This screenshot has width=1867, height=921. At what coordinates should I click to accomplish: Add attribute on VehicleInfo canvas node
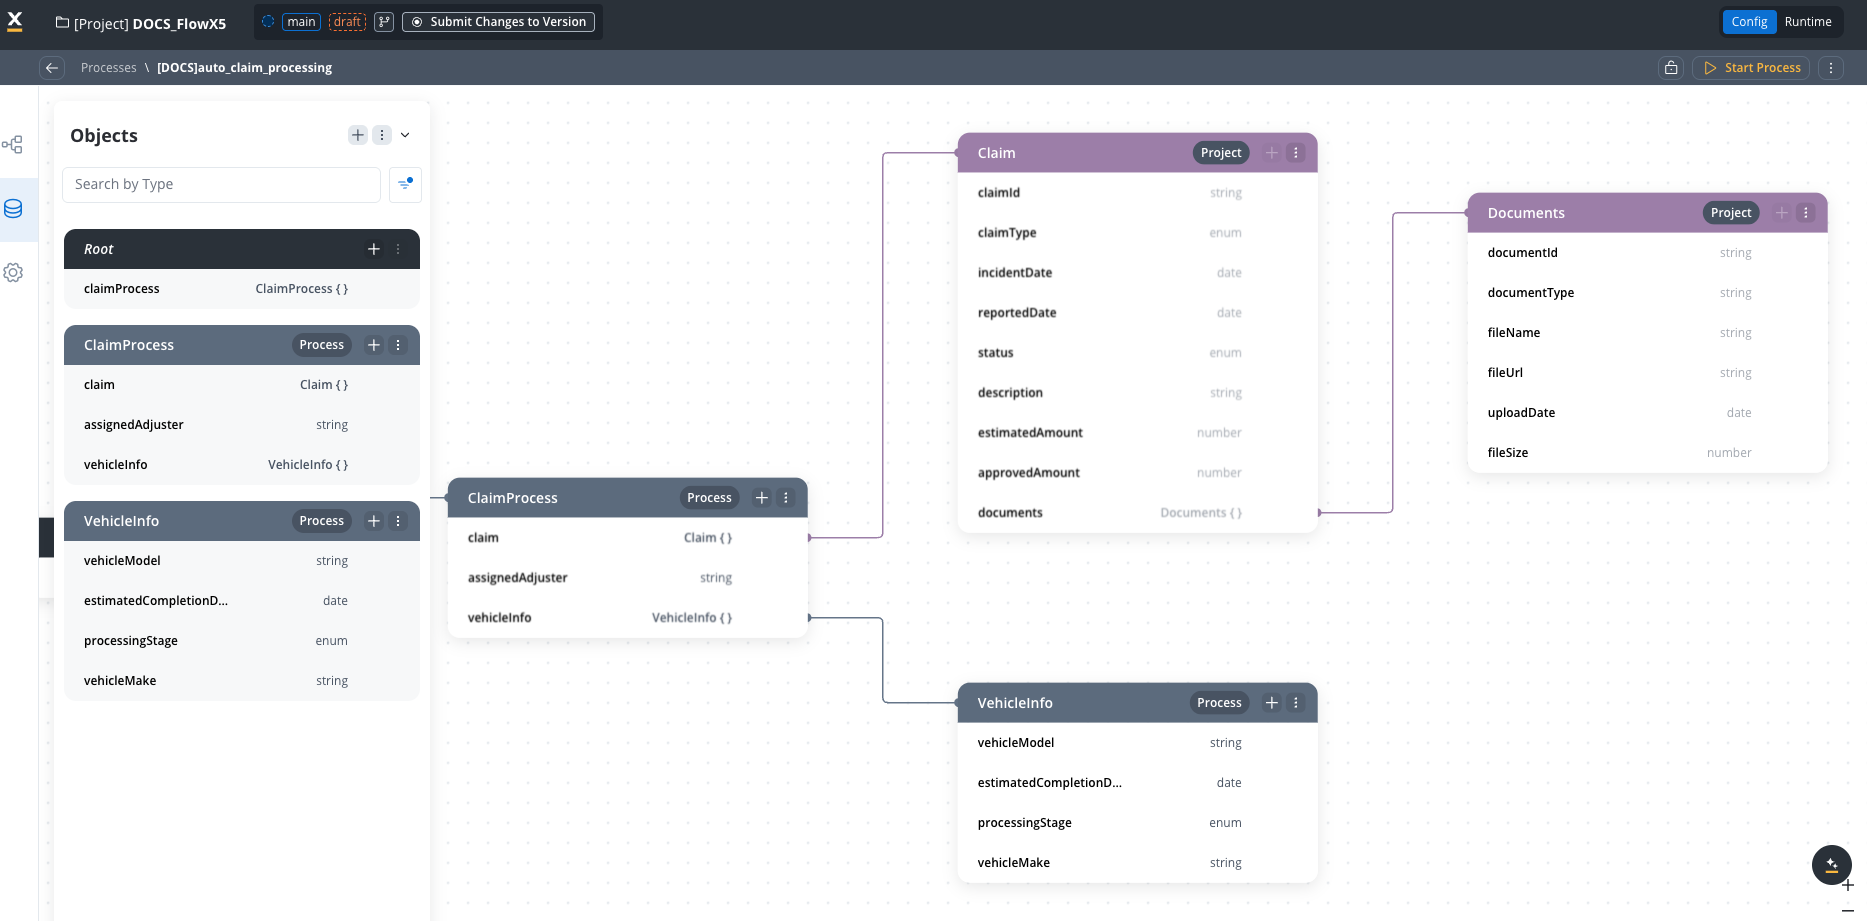click(x=1272, y=703)
